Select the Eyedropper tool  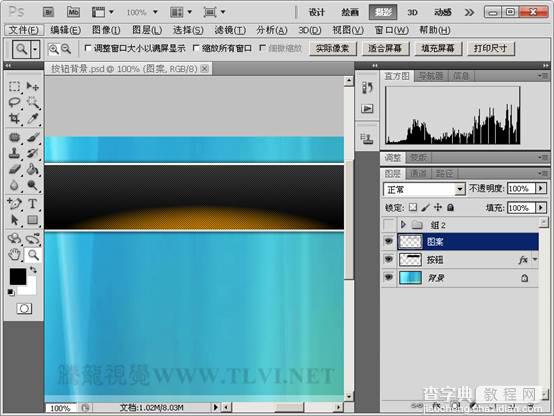(33, 118)
